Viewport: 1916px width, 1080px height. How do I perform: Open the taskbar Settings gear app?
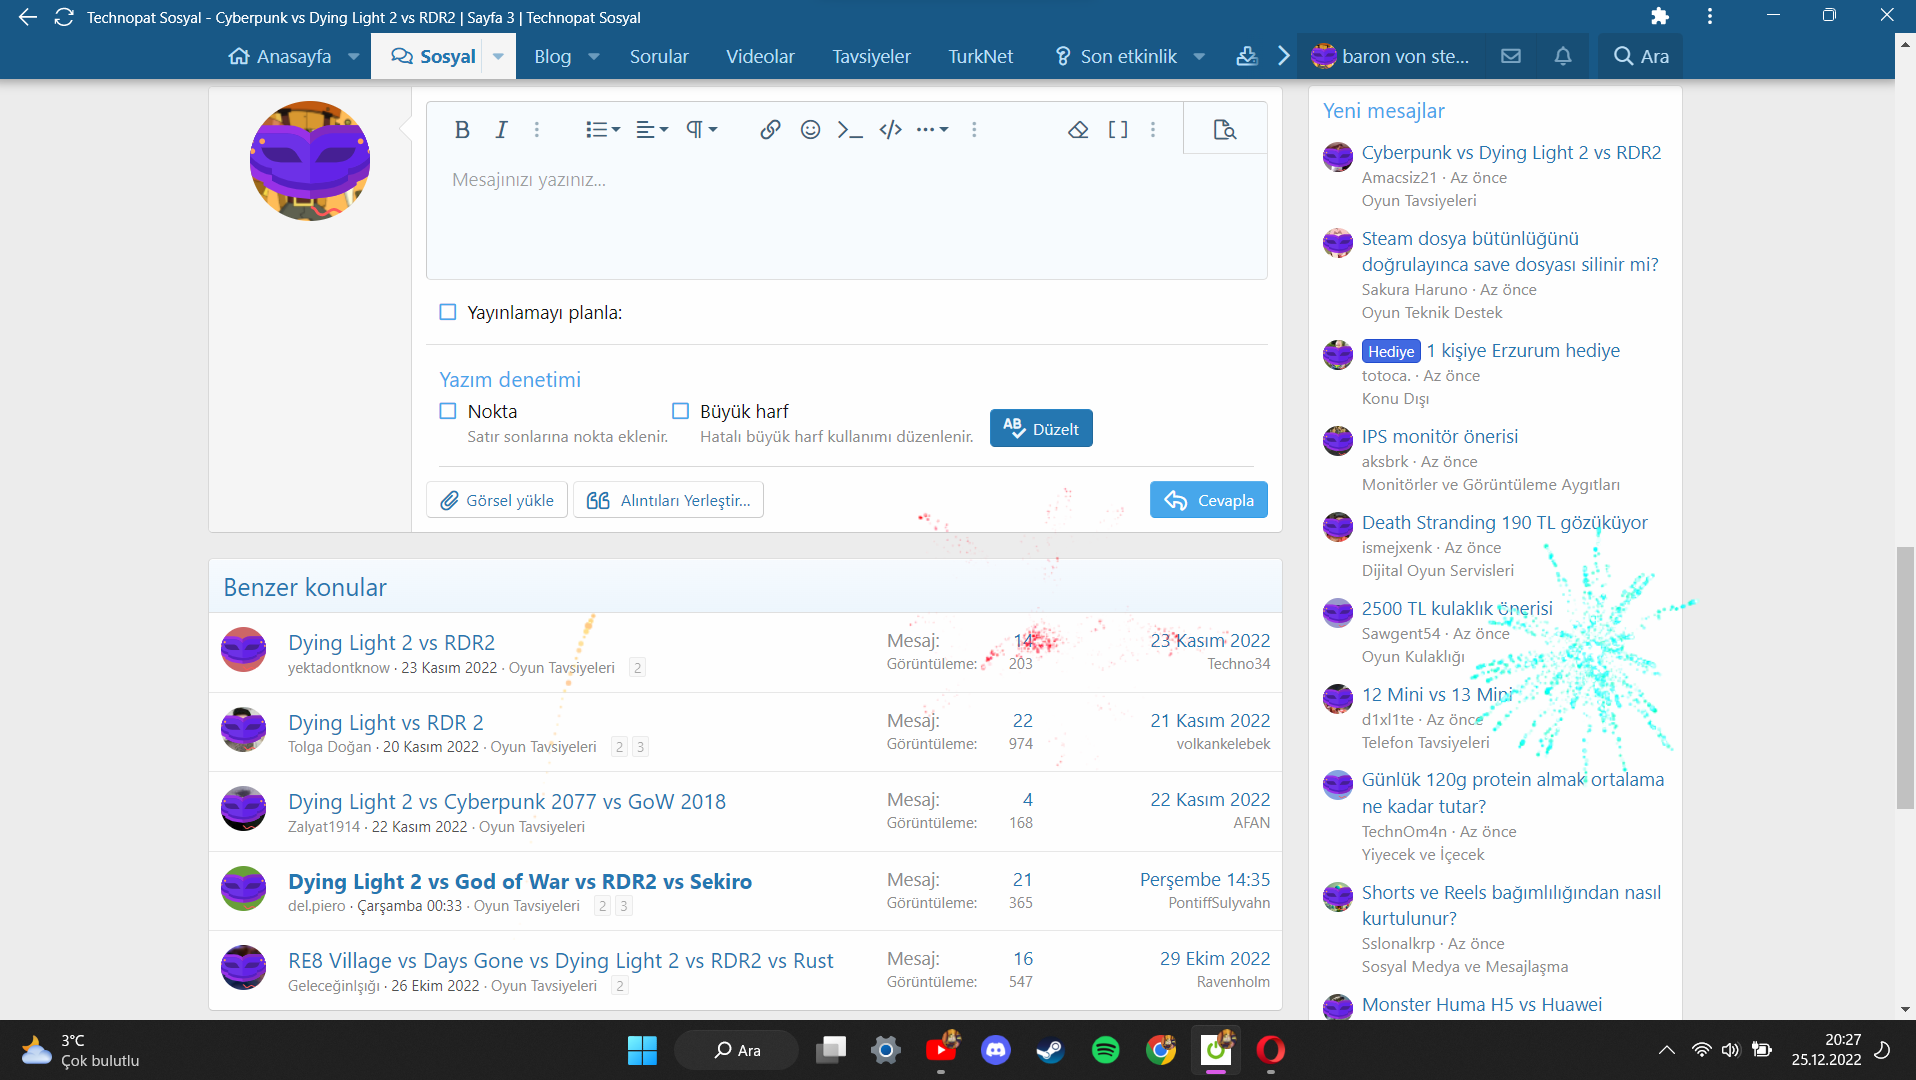[x=886, y=1050]
